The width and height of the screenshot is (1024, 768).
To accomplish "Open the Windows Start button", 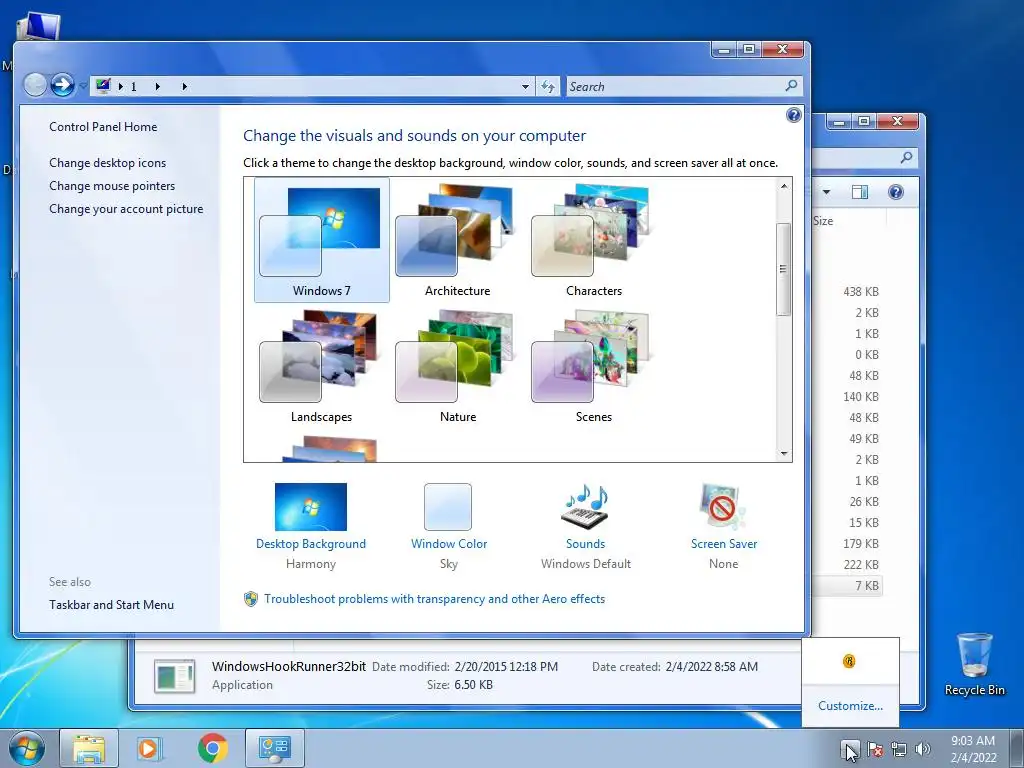I will (x=27, y=748).
